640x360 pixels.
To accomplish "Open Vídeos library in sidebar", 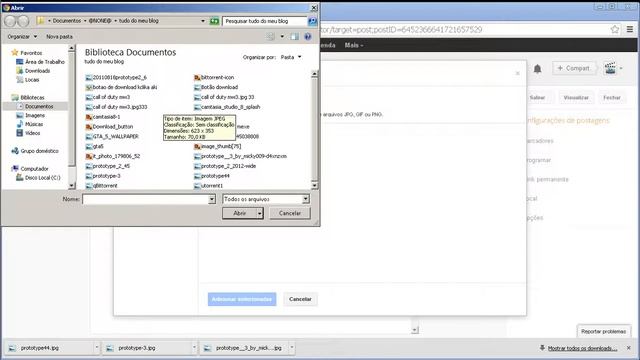I will (28, 133).
